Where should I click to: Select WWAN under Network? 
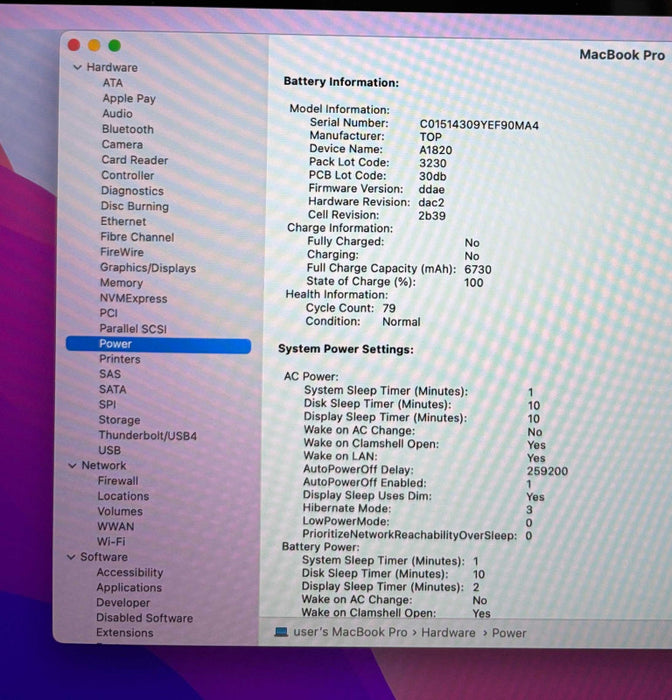click(116, 527)
